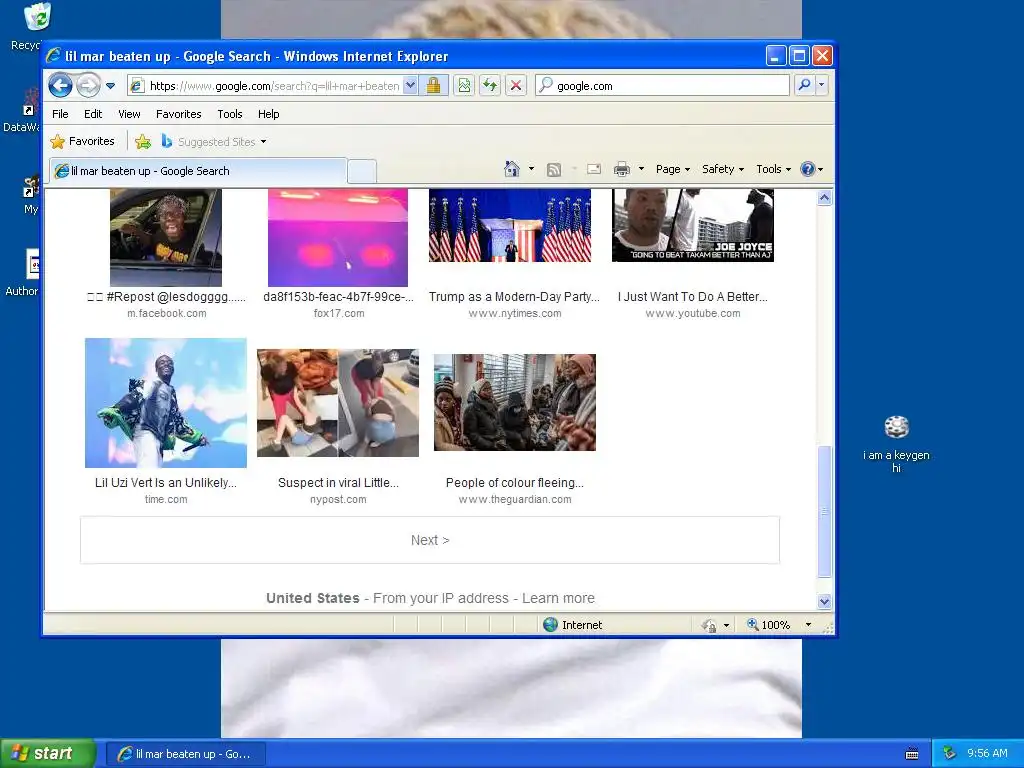Click the address bar URL field
The image size is (1024, 768).
274,86
